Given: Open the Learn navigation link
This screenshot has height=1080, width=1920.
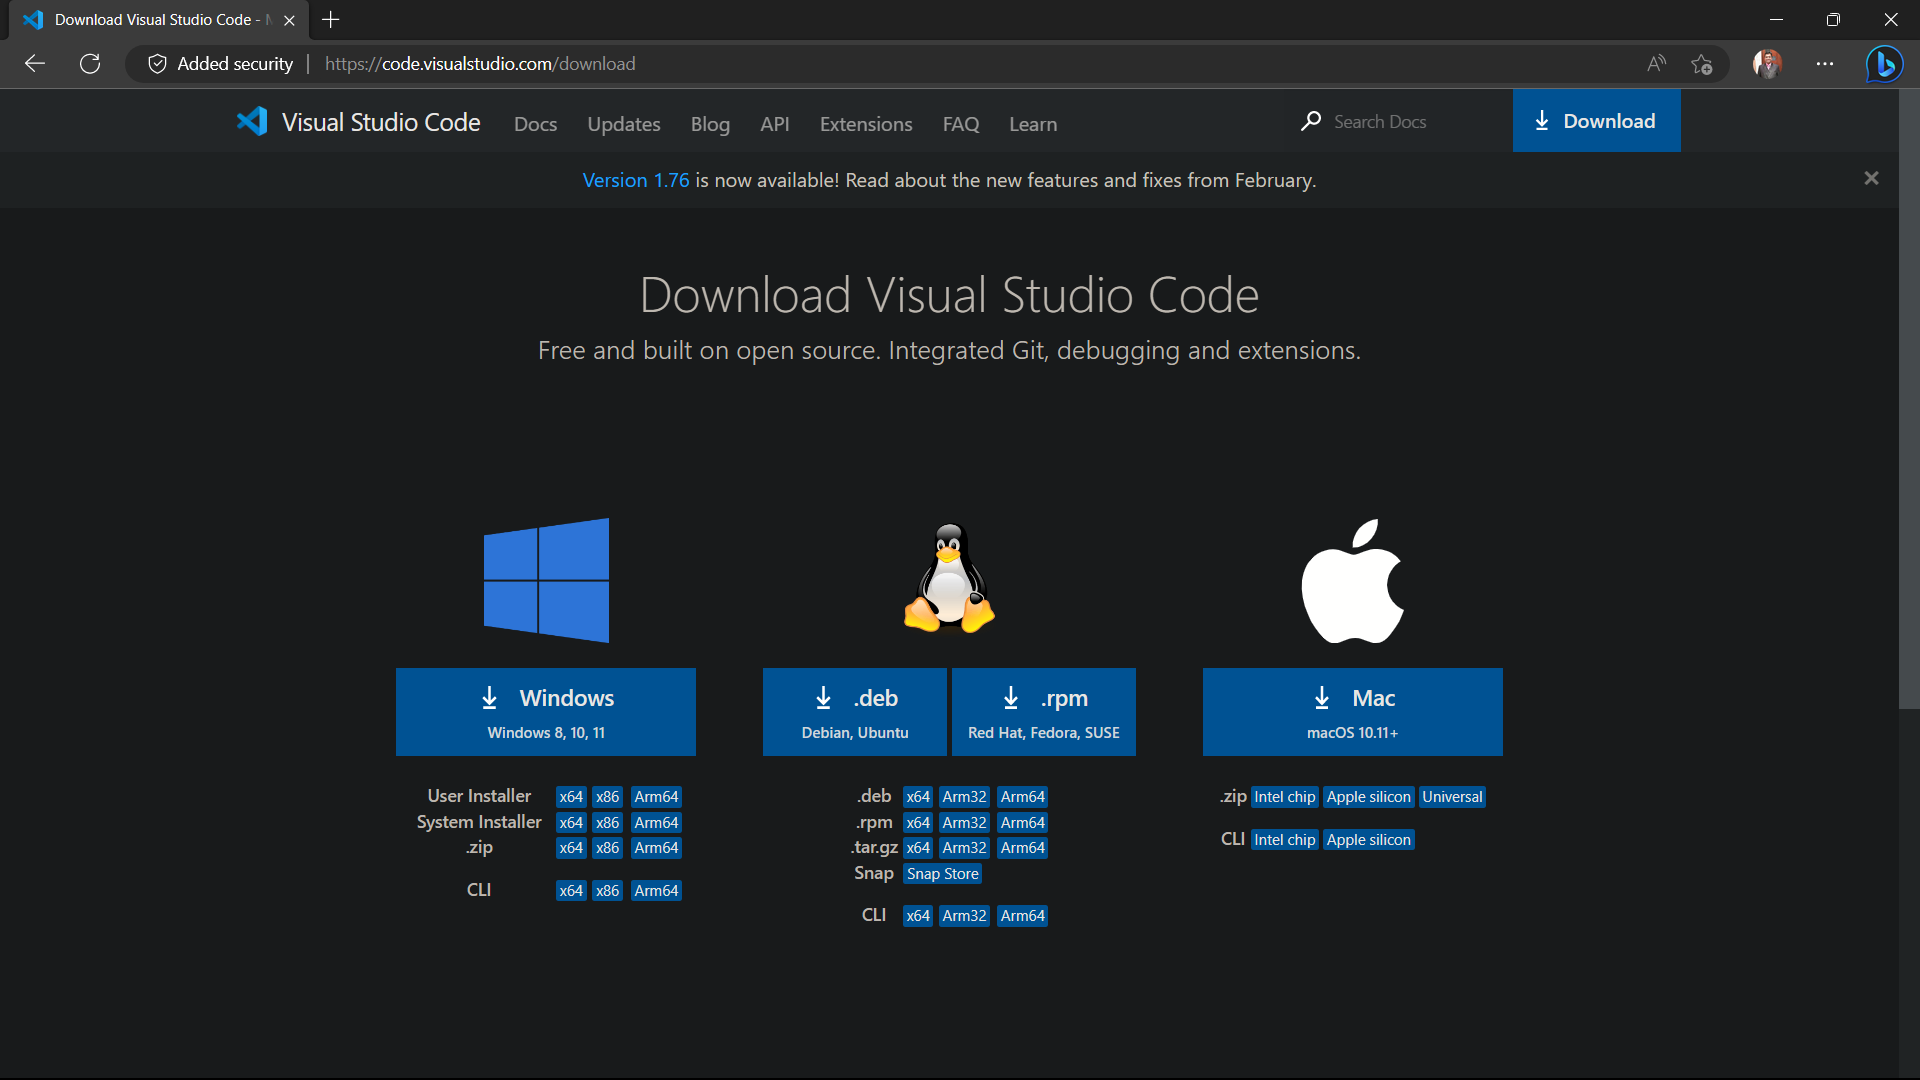Looking at the screenshot, I should (1032, 124).
